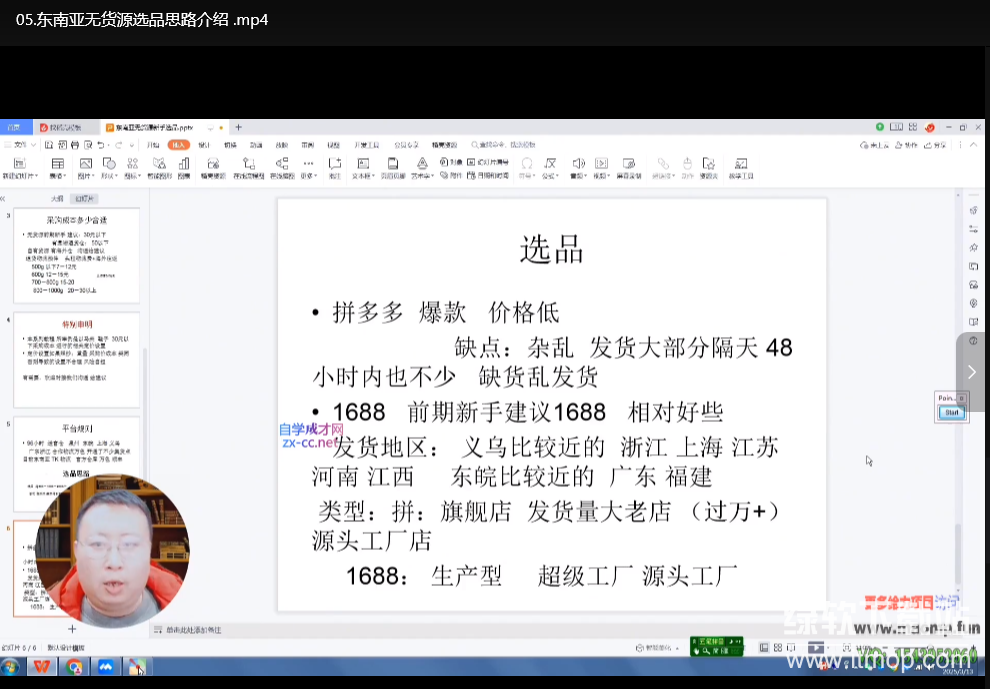Click the New Slide icon in the ribbon
This screenshot has width=990, height=689.
coord(17,164)
